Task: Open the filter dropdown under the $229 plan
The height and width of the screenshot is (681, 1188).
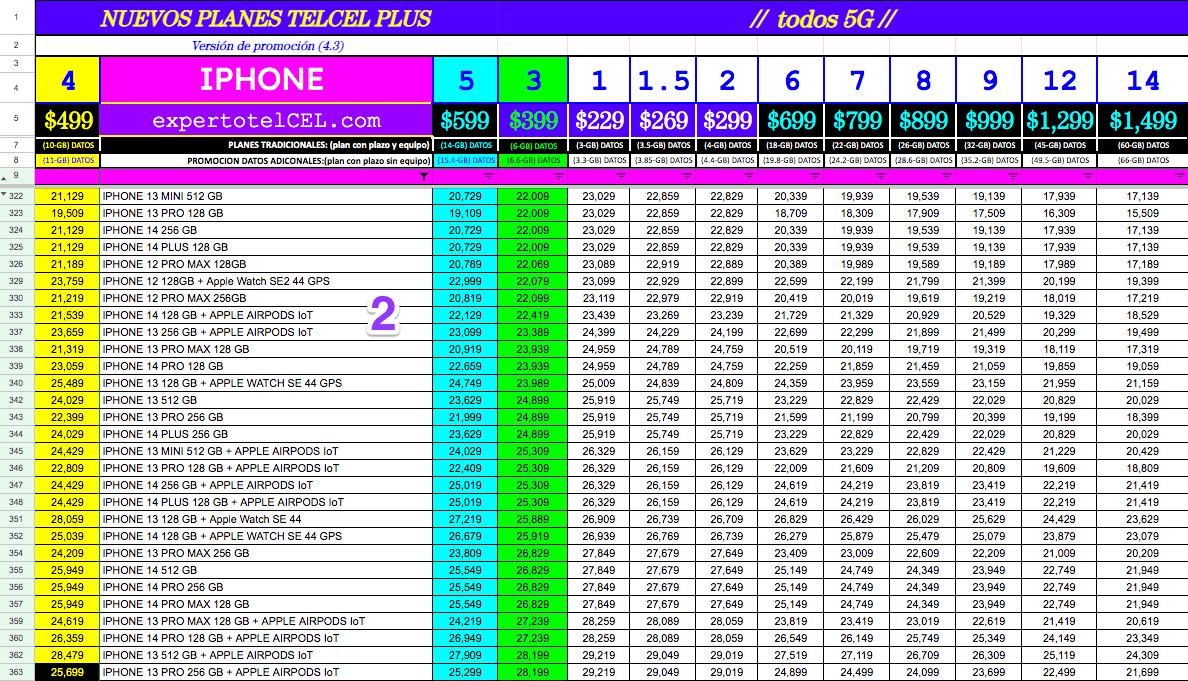Action: click(x=621, y=176)
